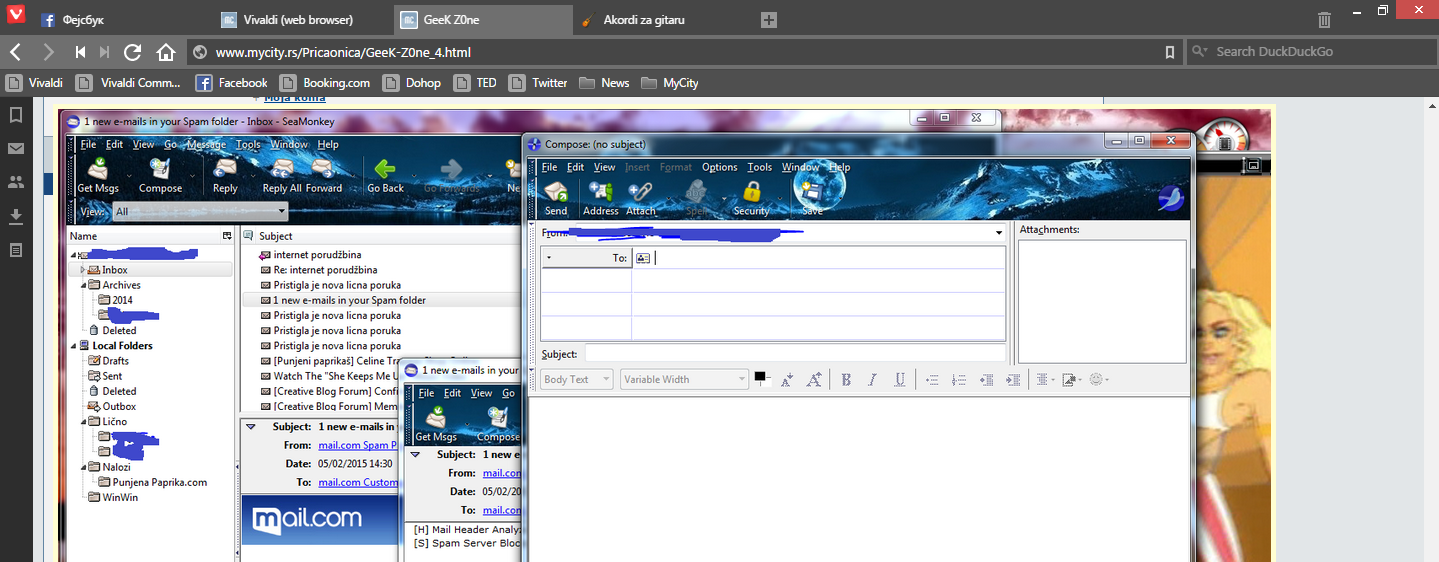Open Vivaldi downloads panel in side bar
Viewport: 1439px width, 562px height.
click(x=16, y=216)
